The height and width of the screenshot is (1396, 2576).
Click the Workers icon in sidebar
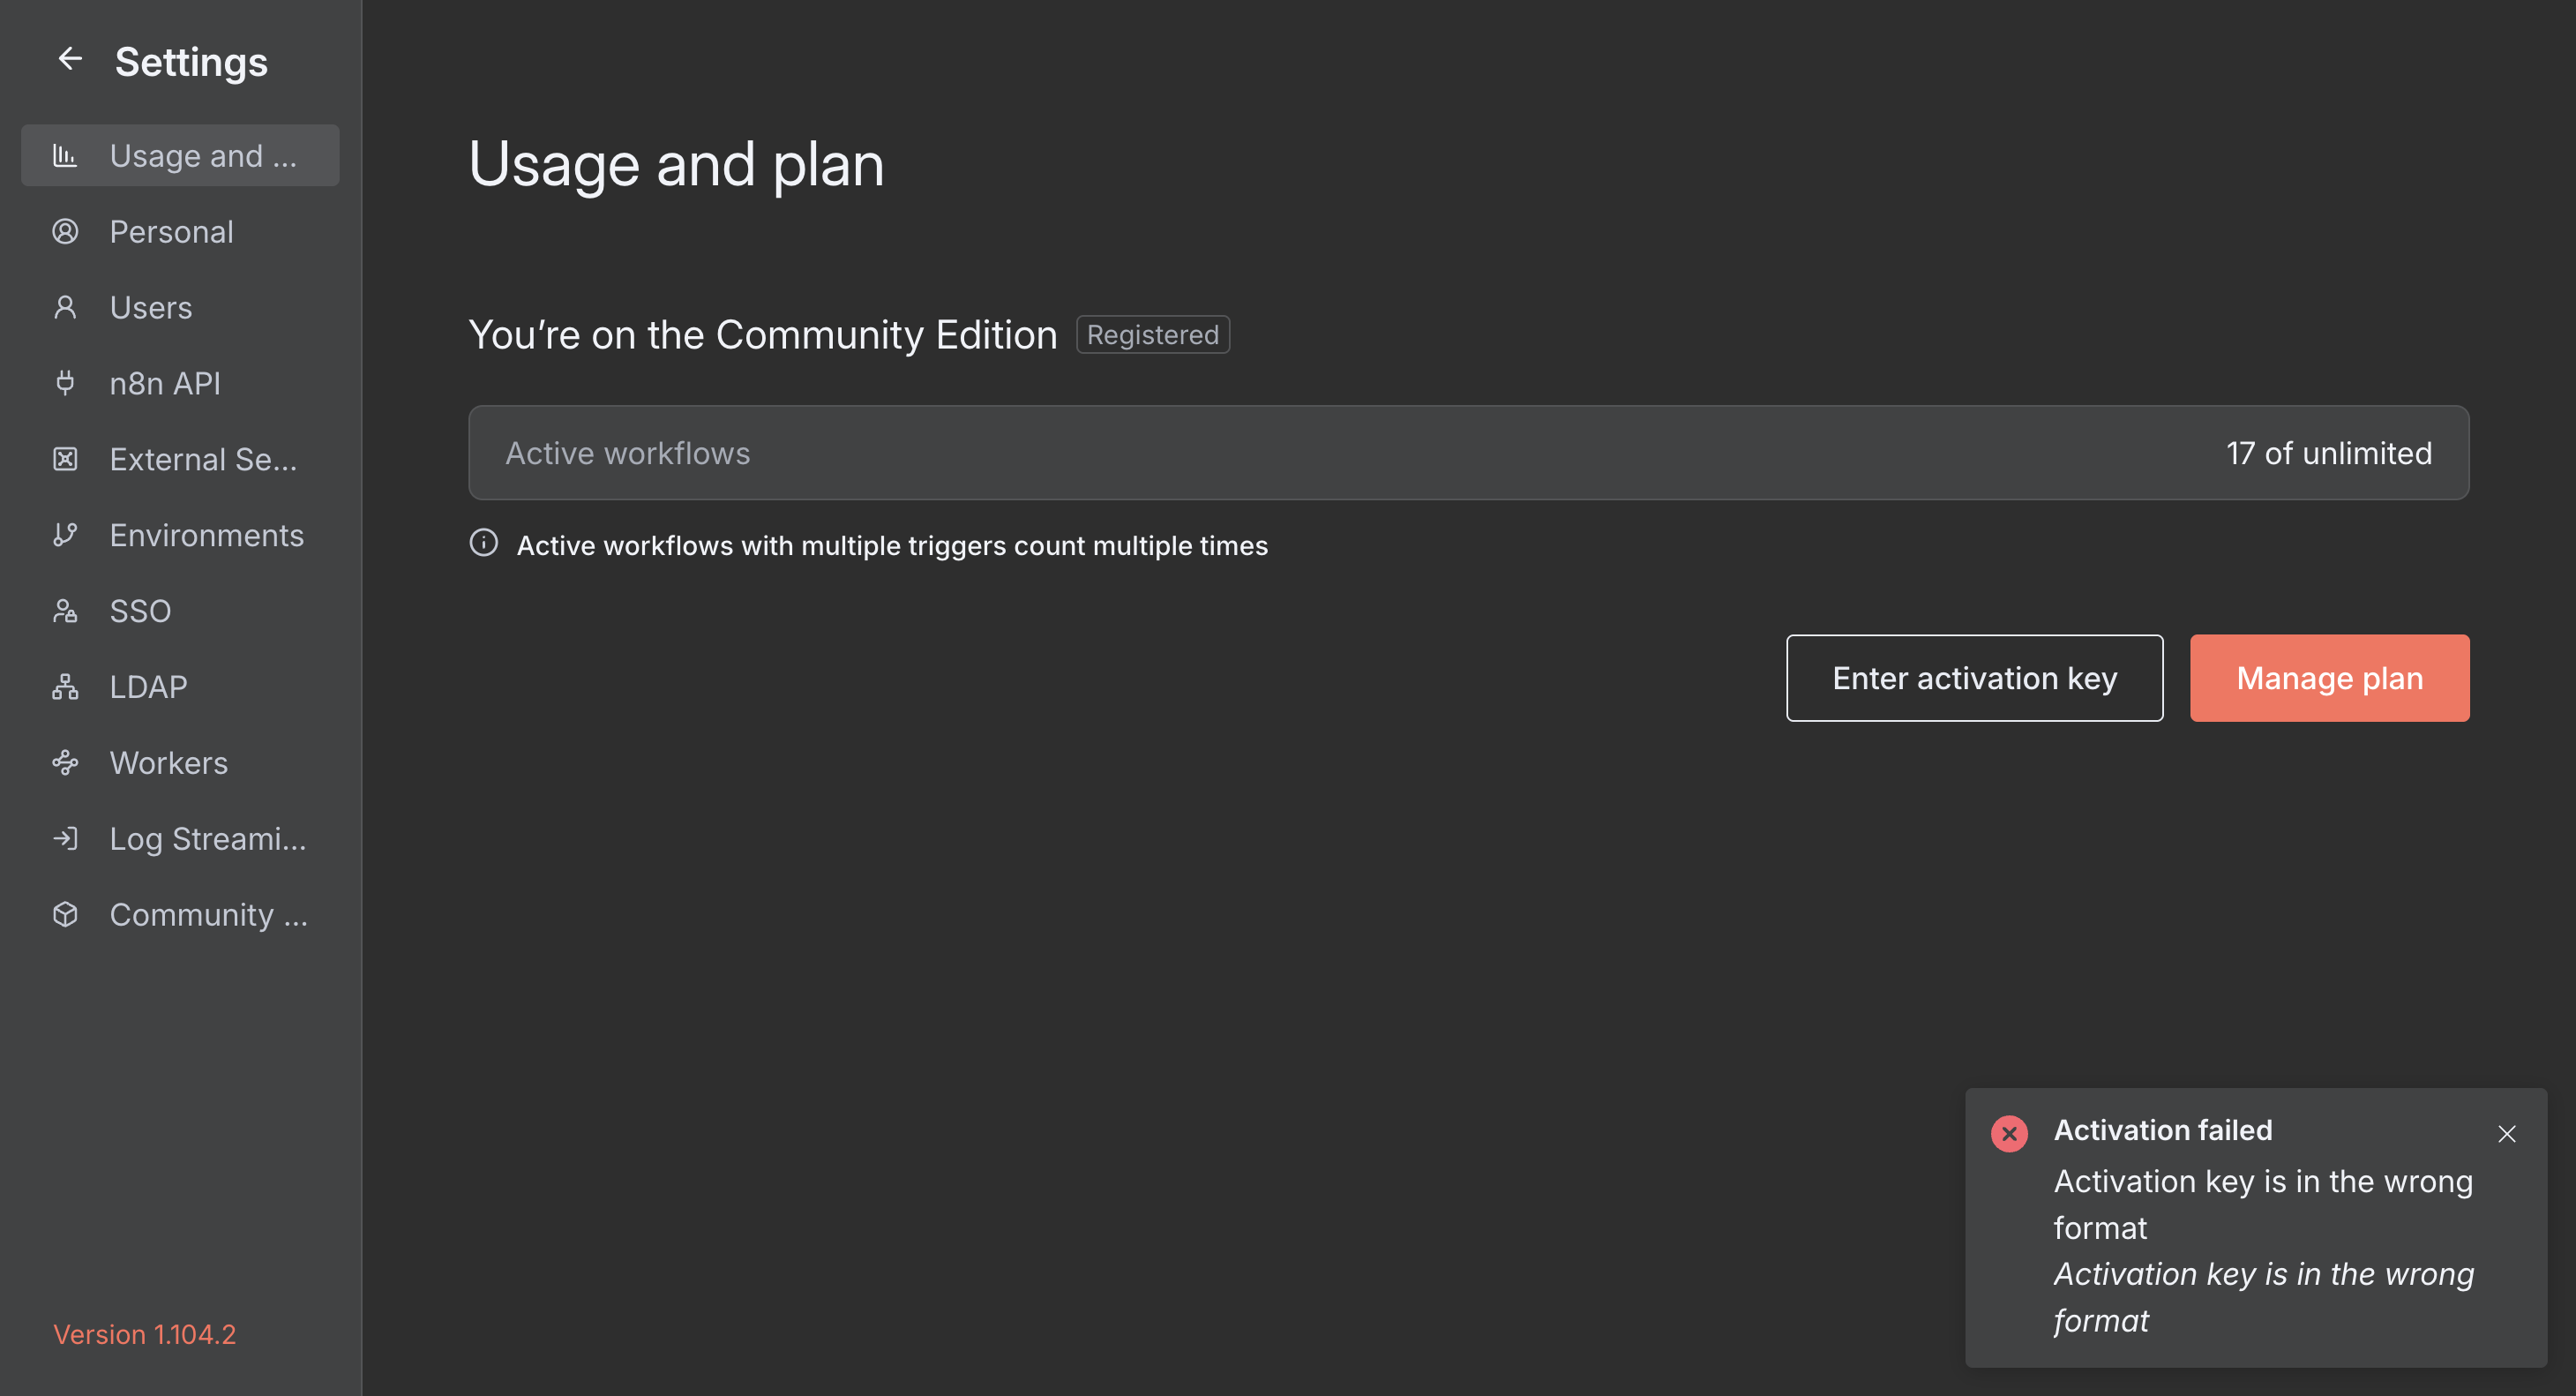coord(65,763)
